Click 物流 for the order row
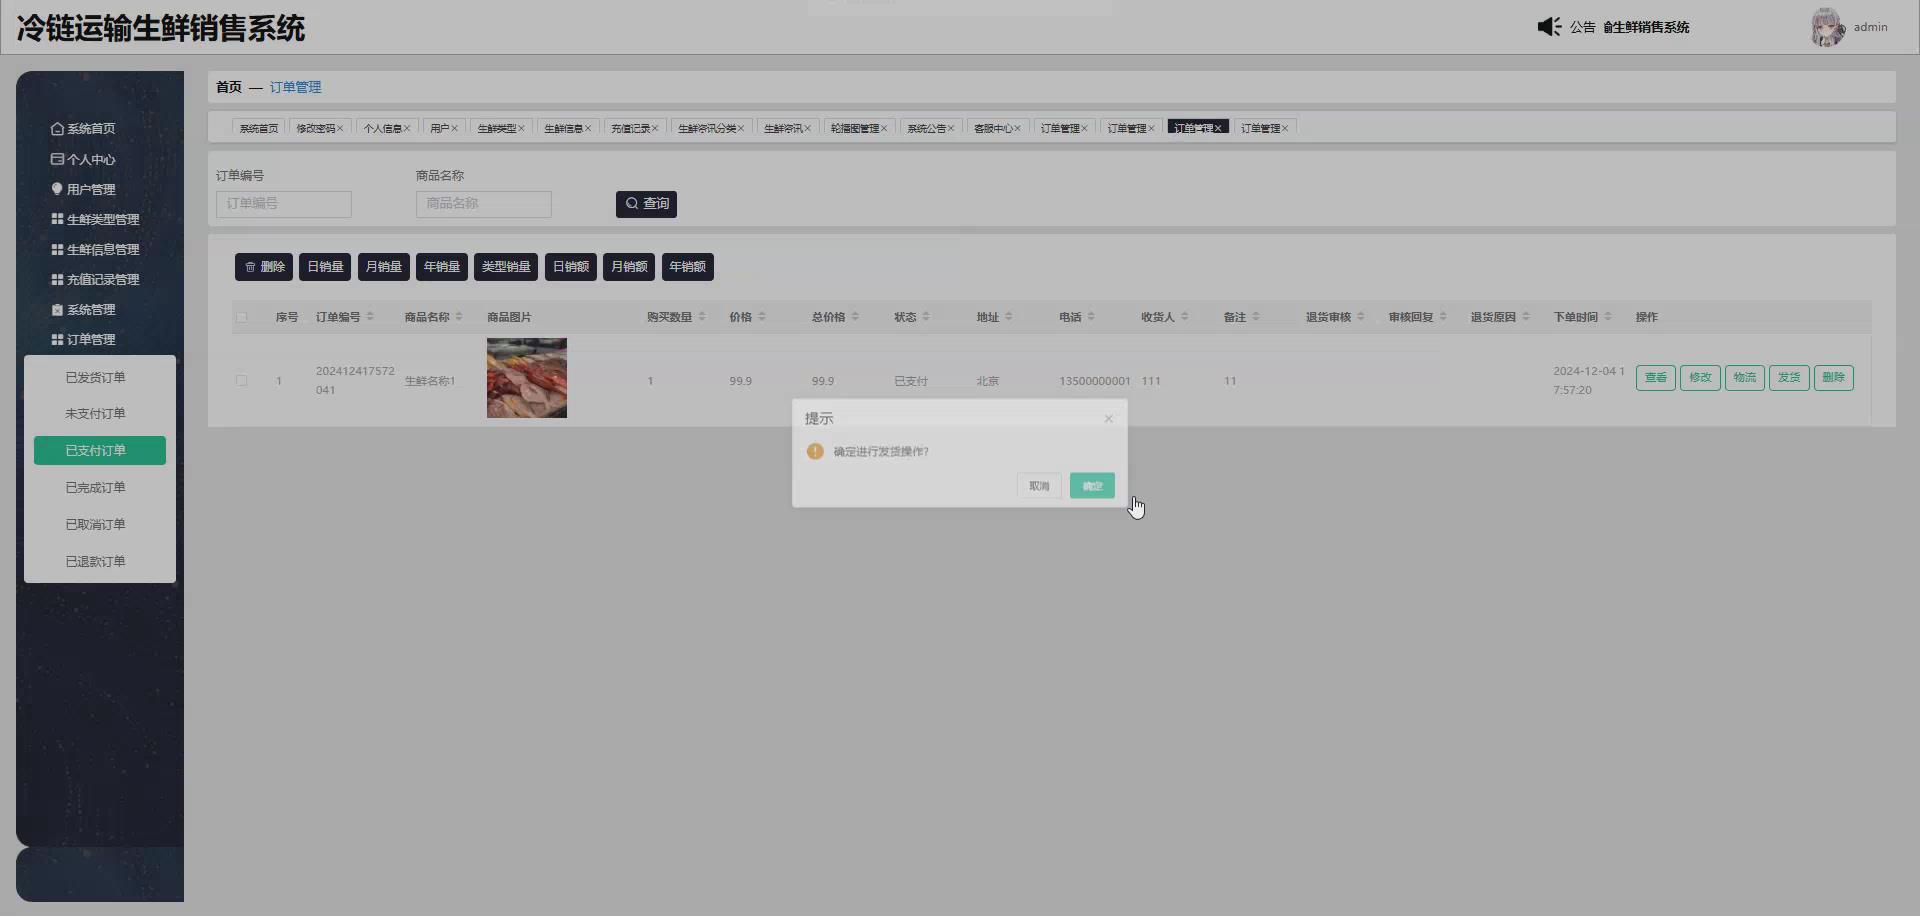The image size is (1920, 916). (1745, 378)
